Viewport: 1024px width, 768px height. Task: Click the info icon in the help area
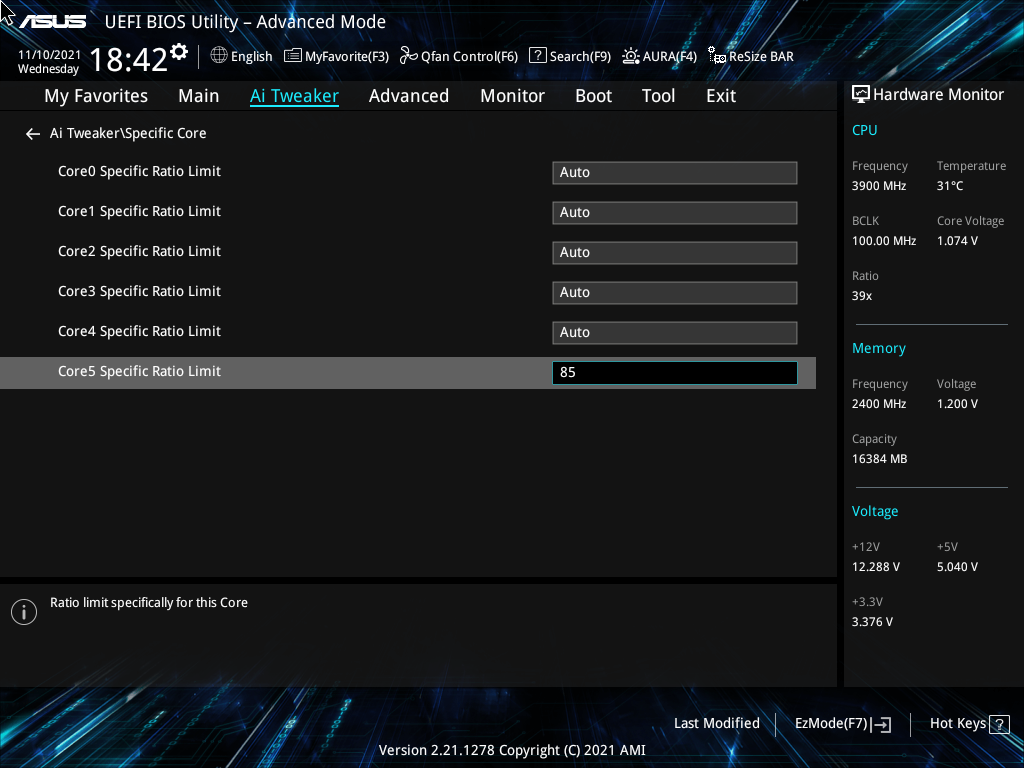click(24, 612)
